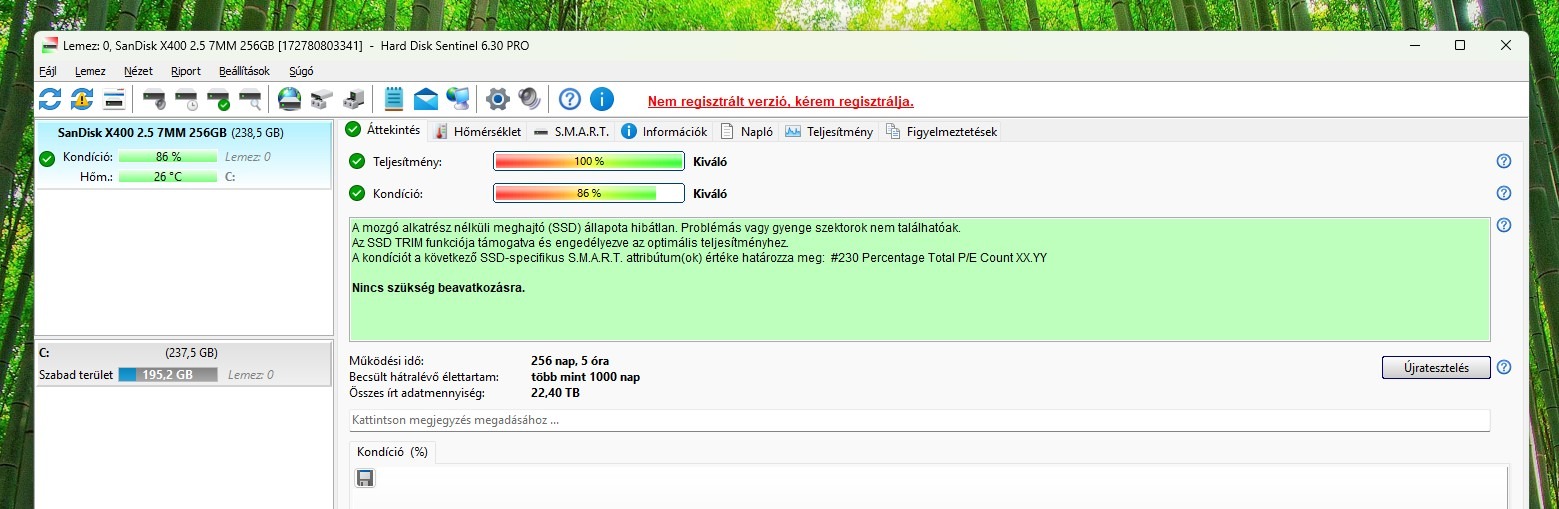Click the computer with drives toolbar icon
The image size is (1559, 509).
click(353, 99)
